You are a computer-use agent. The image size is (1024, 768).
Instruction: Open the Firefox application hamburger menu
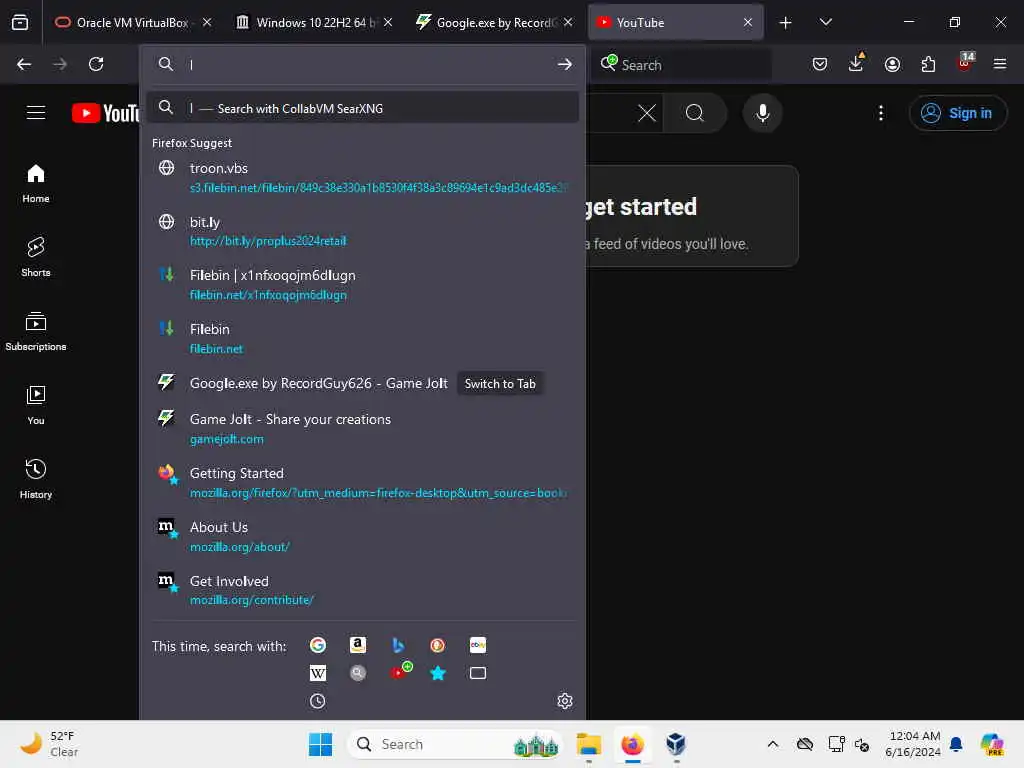click(1000, 64)
